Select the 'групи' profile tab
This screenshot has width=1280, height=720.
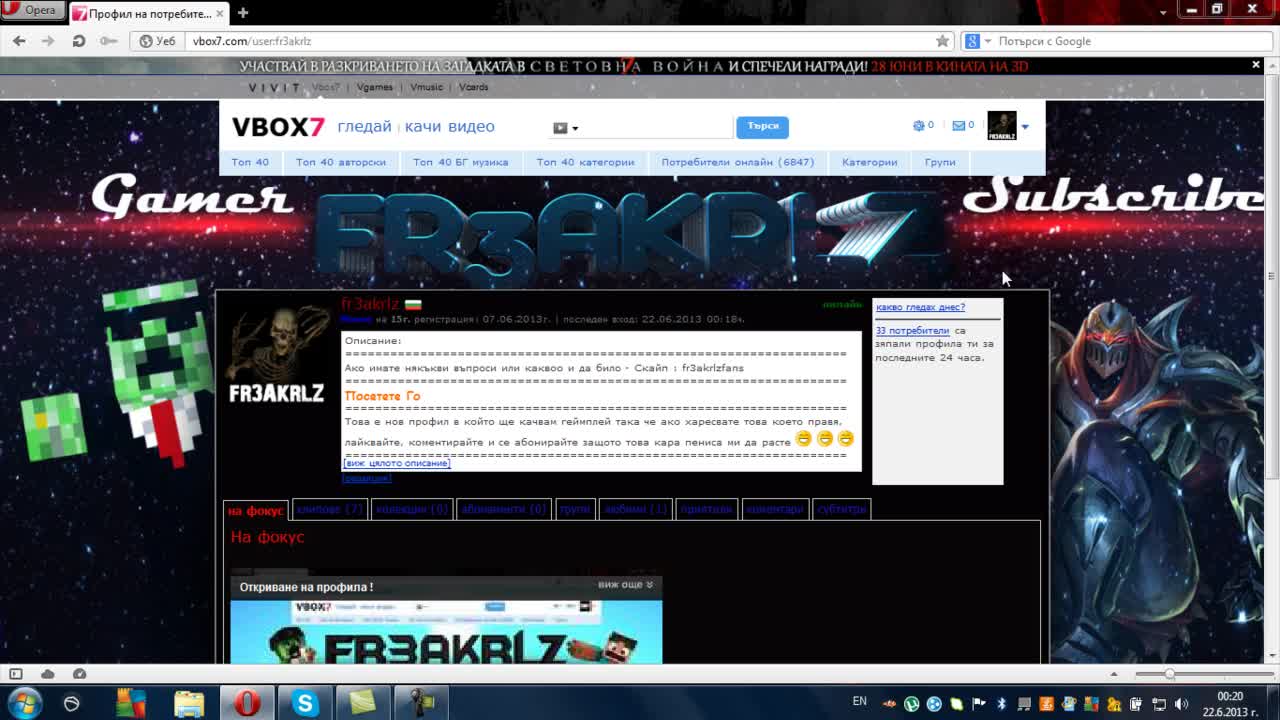575,509
